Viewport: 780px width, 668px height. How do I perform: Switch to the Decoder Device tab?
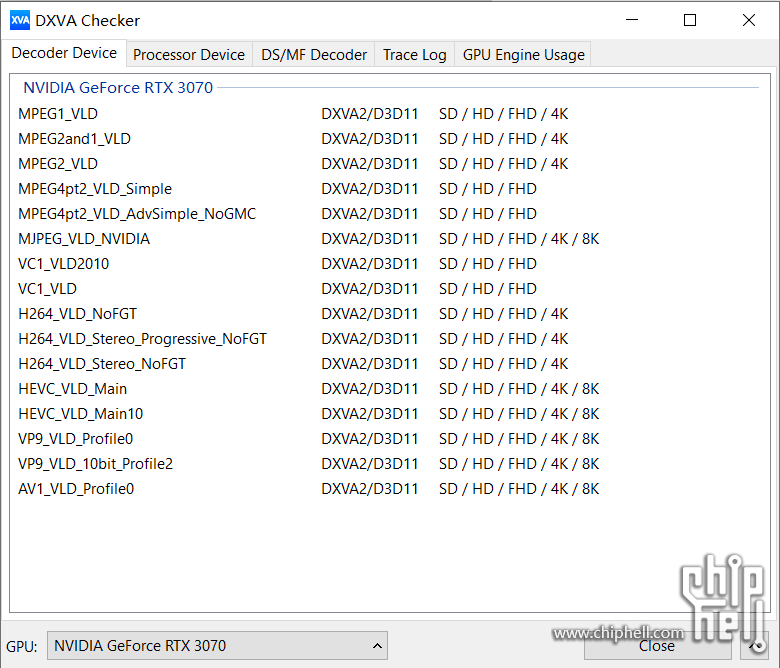coord(64,53)
